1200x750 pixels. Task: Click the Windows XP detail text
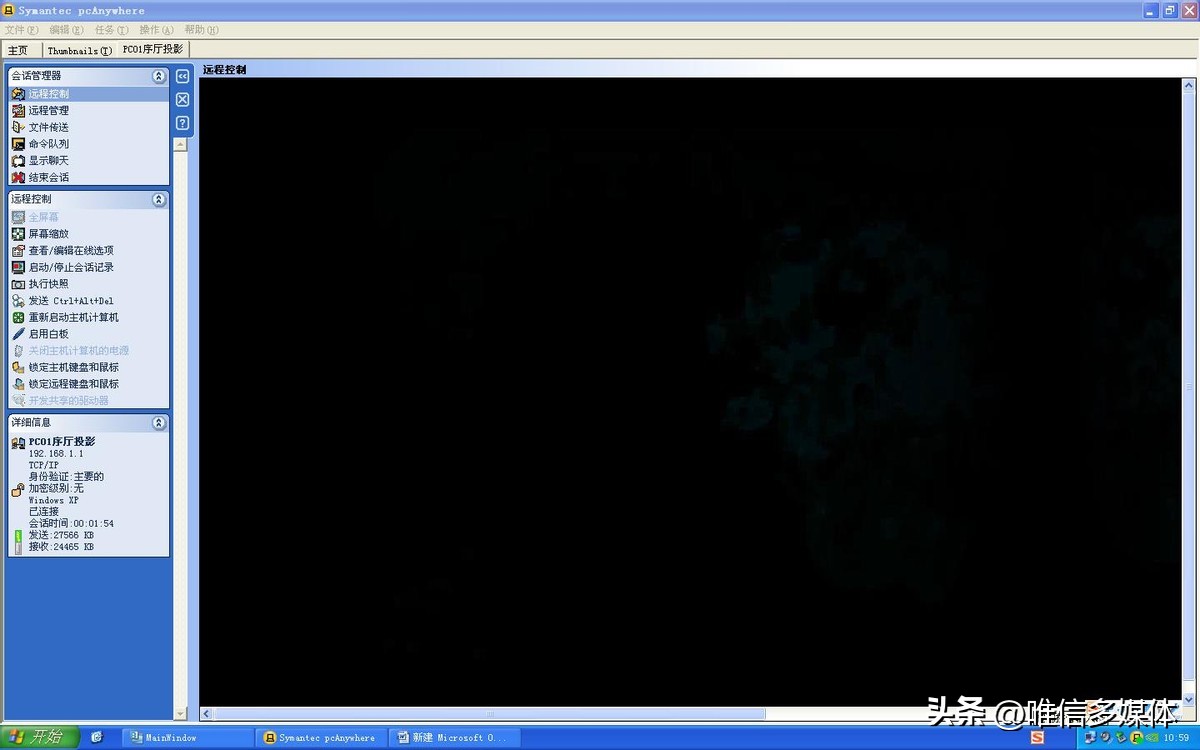(x=53, y=501)
